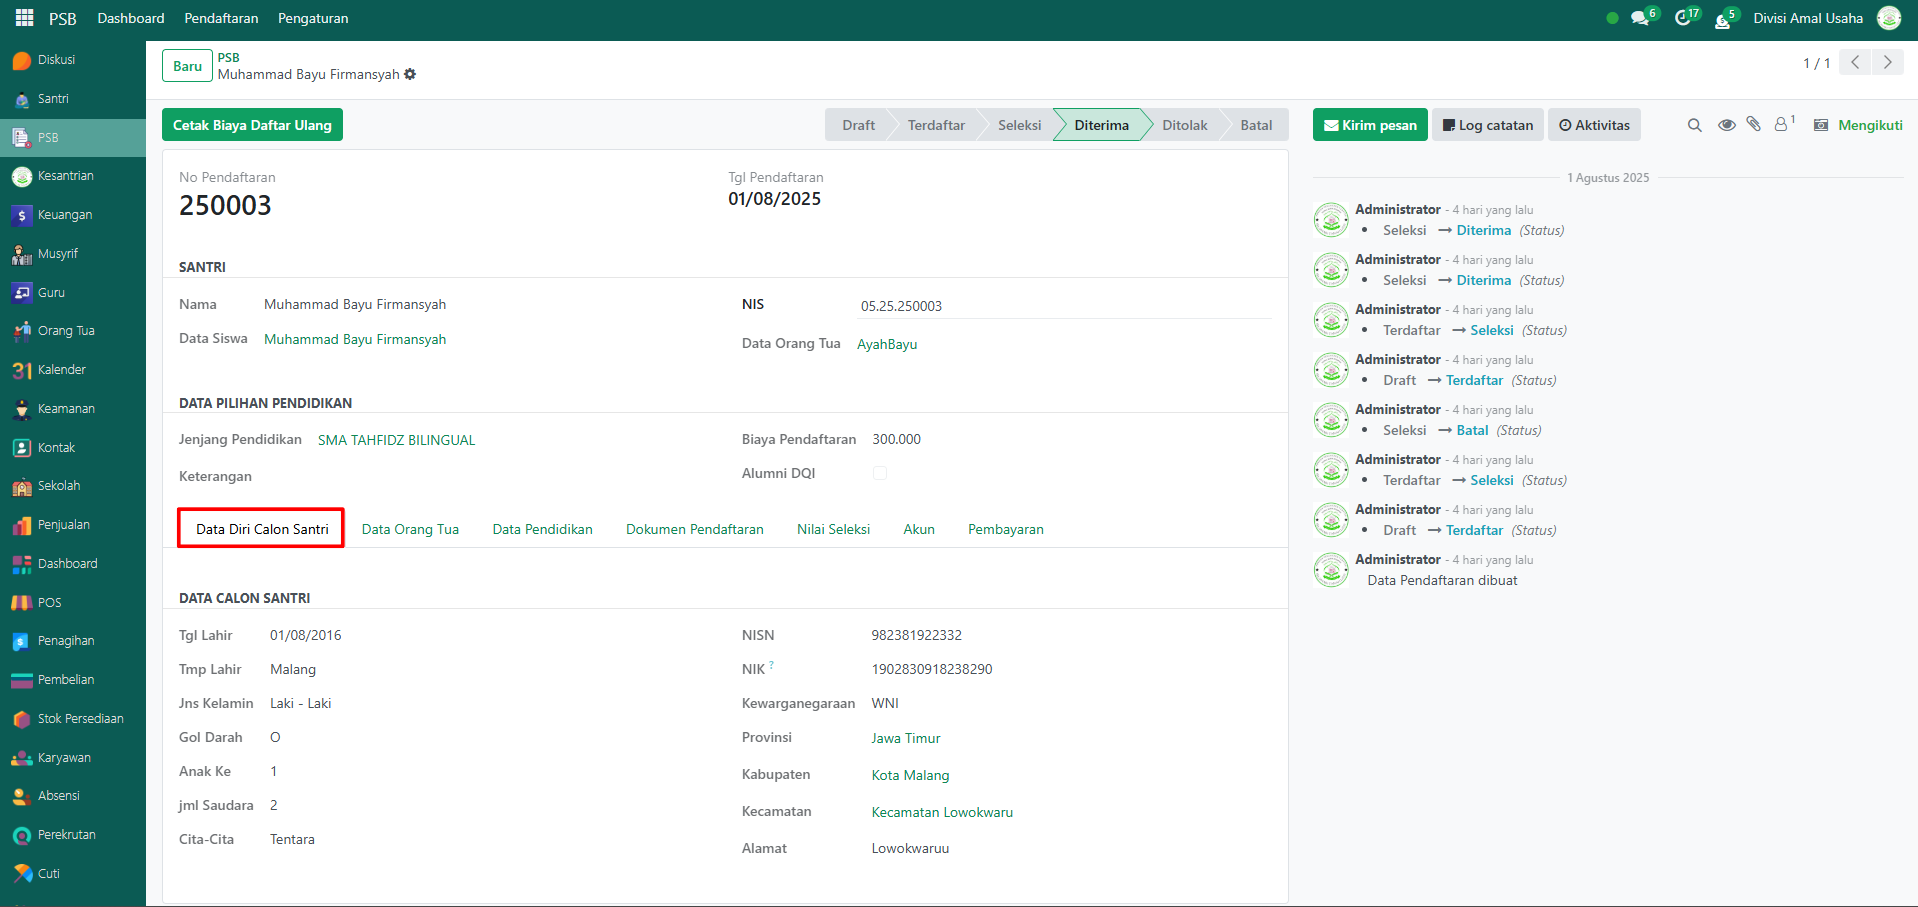Viewport: 1918px width, 907px height.
Task: Open Kalender module in sidebar
Action: [61, 370]
